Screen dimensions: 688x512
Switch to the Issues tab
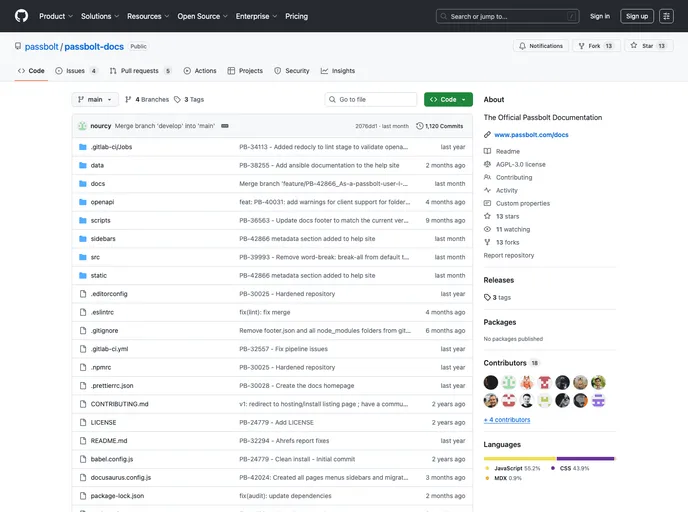tap(76, 71)
